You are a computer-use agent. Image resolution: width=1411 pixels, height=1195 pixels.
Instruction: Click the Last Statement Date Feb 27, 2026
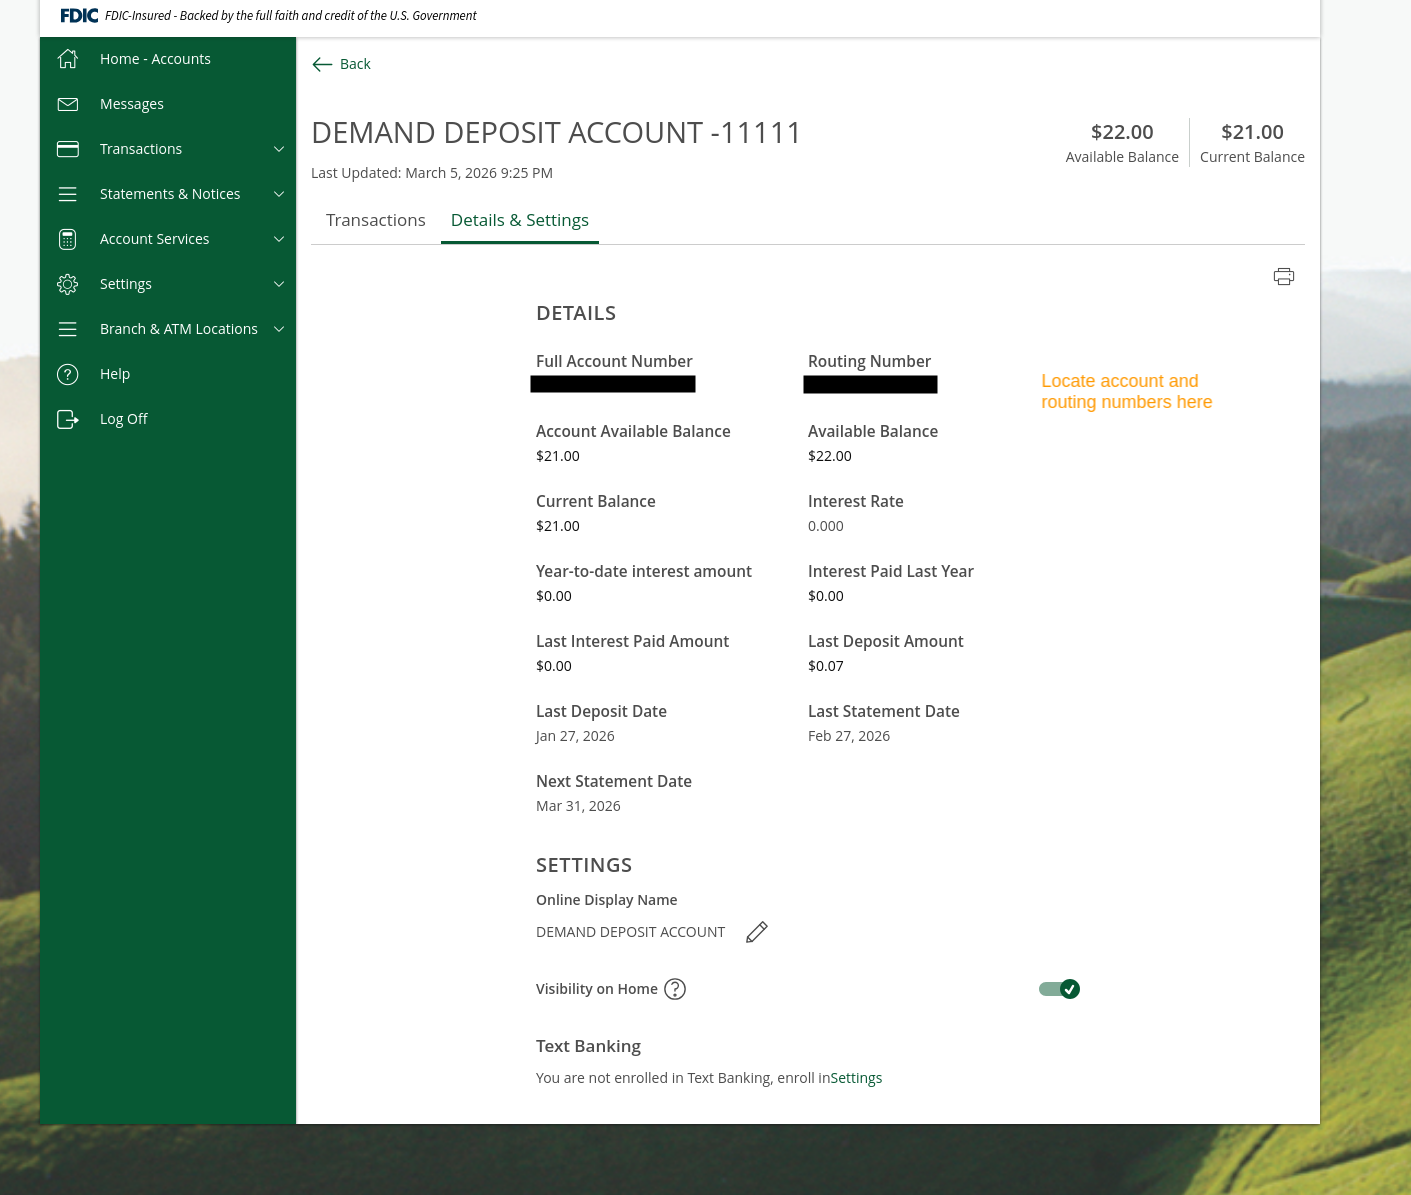click(x=849, y=736)
